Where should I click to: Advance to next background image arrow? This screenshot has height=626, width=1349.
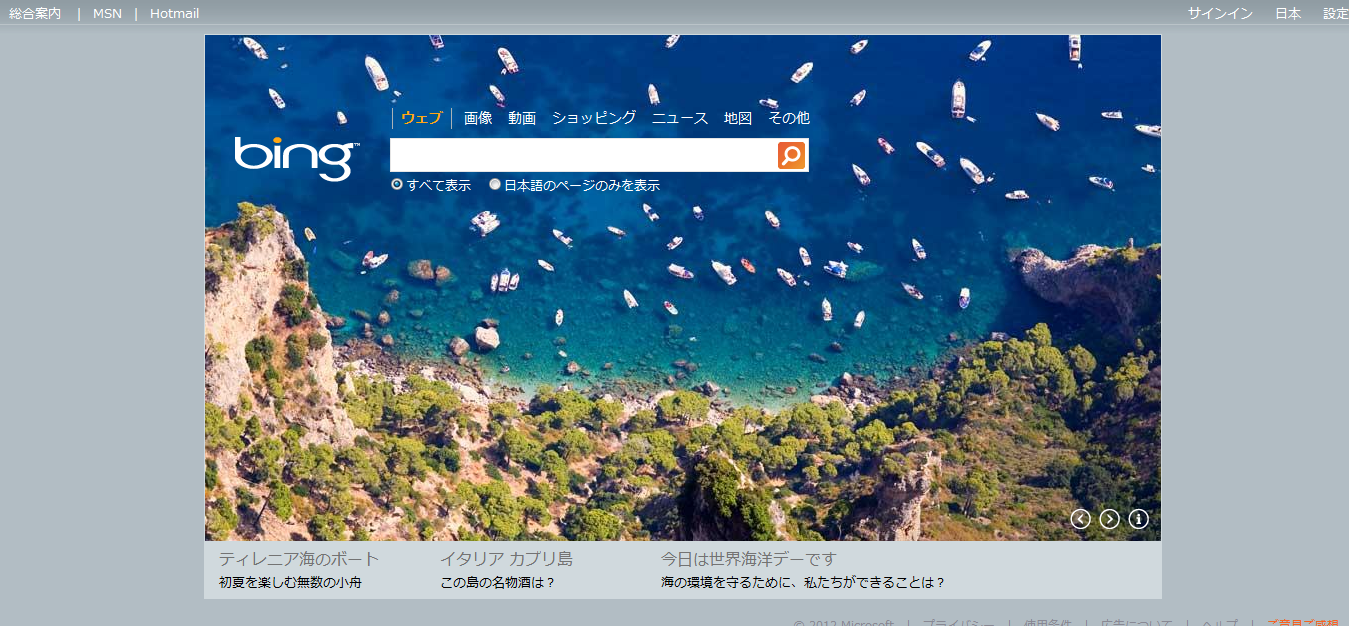[1109, 519]
